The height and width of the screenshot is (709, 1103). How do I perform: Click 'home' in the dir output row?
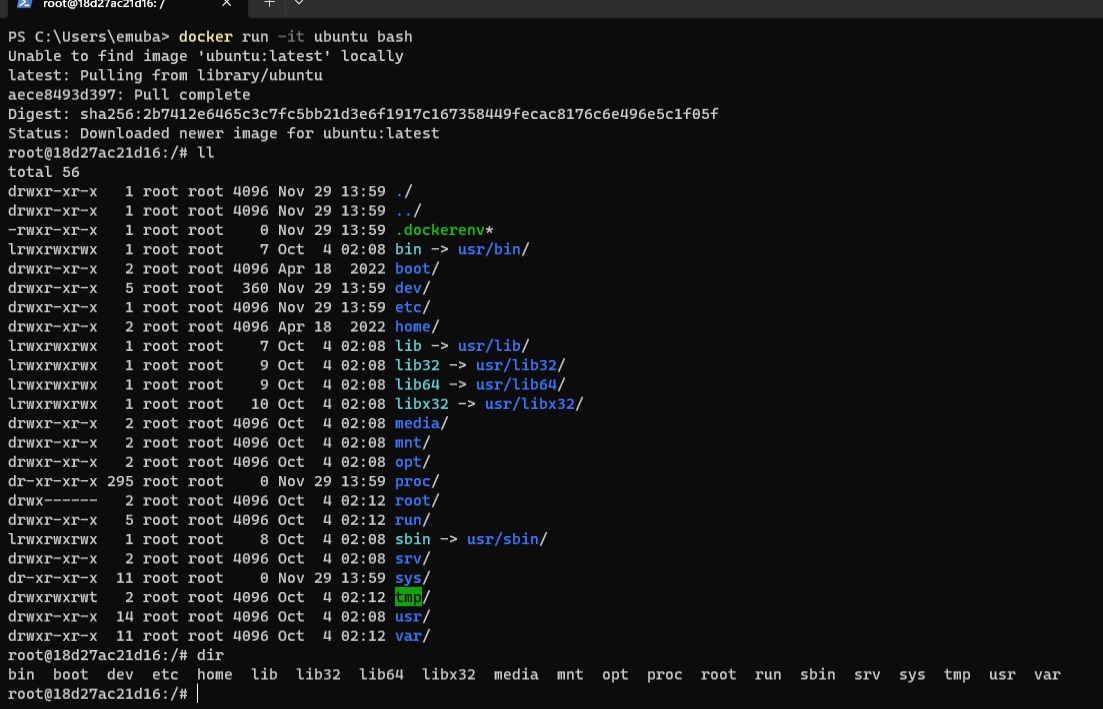click(215, 675)
